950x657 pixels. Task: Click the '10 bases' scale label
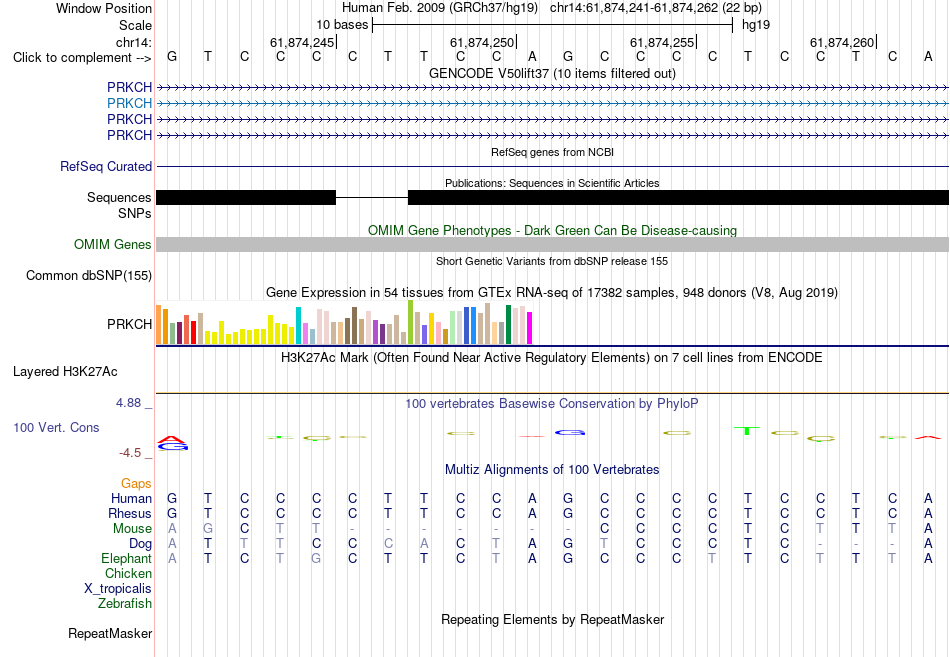coord(342,25)
